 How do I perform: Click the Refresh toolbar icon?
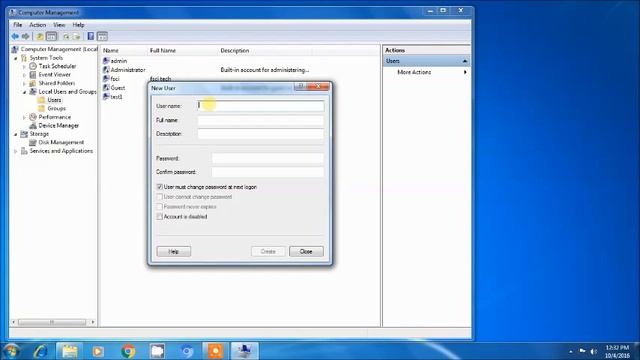pos(66,36)
